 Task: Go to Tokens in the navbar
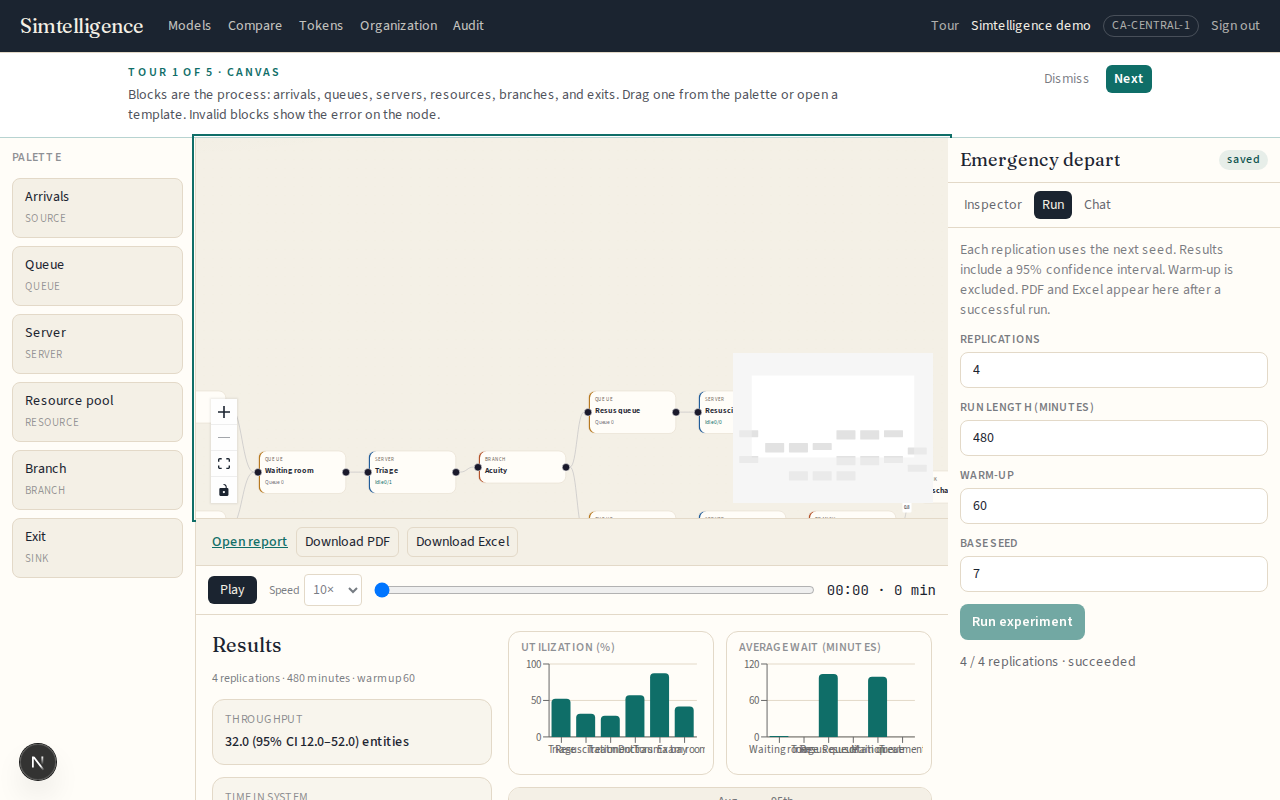[321, 26]
